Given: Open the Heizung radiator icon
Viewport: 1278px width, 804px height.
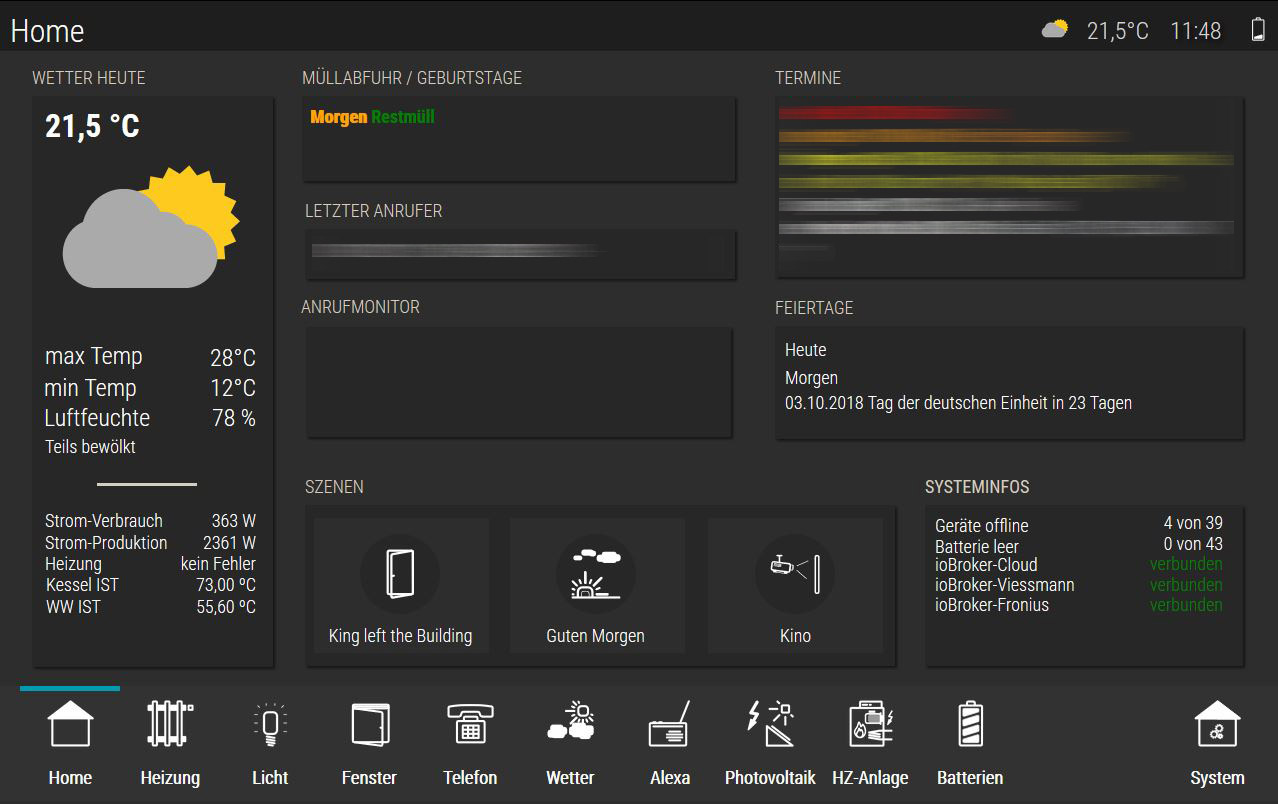Looking at the screenshot, I should [x=170, y=724].
